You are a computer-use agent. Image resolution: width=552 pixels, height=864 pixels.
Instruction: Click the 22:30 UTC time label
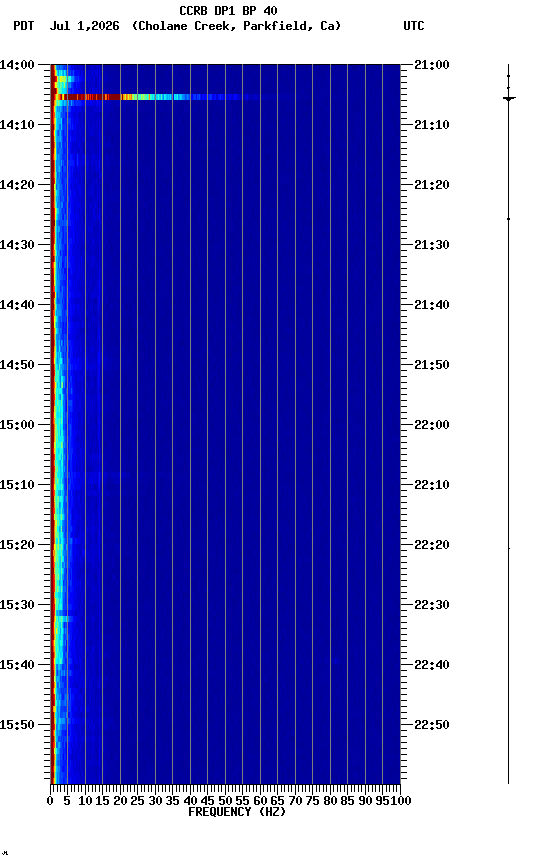click(x=432, y=605)
